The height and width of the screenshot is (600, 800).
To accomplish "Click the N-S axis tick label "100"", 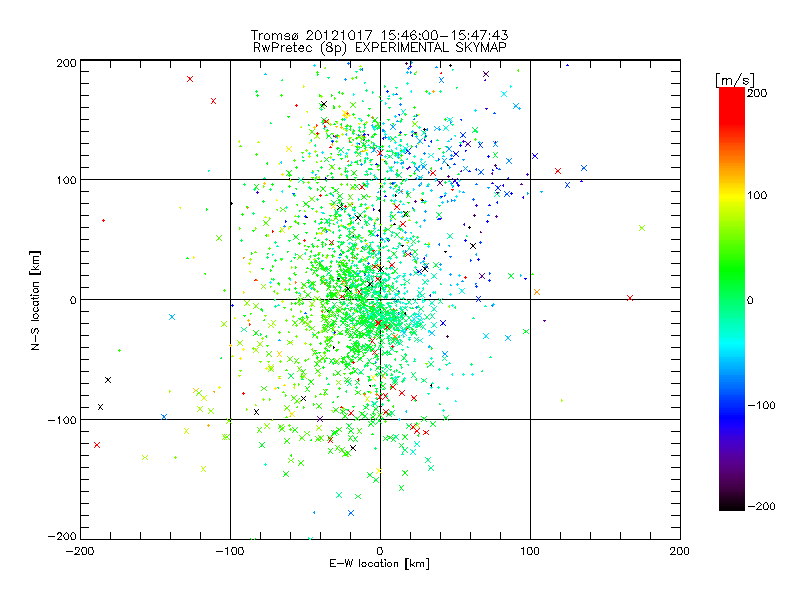I will click(x=66, y=180).
